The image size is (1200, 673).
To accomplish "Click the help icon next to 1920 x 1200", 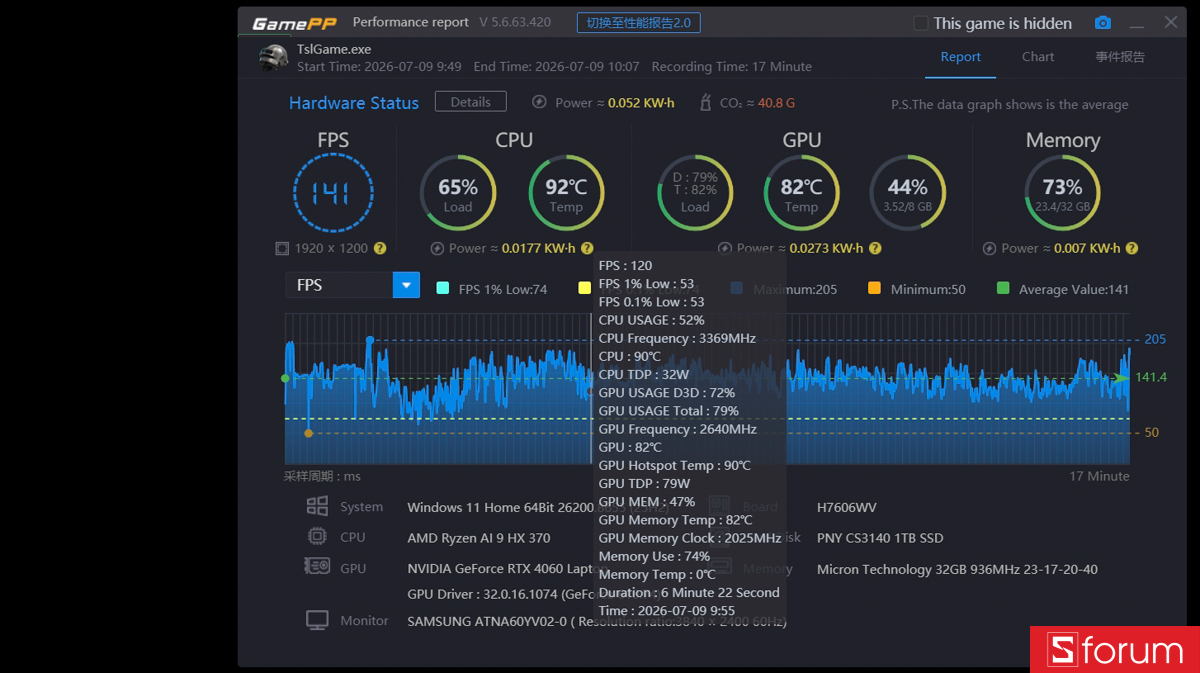I will click(x=380, y=248).
